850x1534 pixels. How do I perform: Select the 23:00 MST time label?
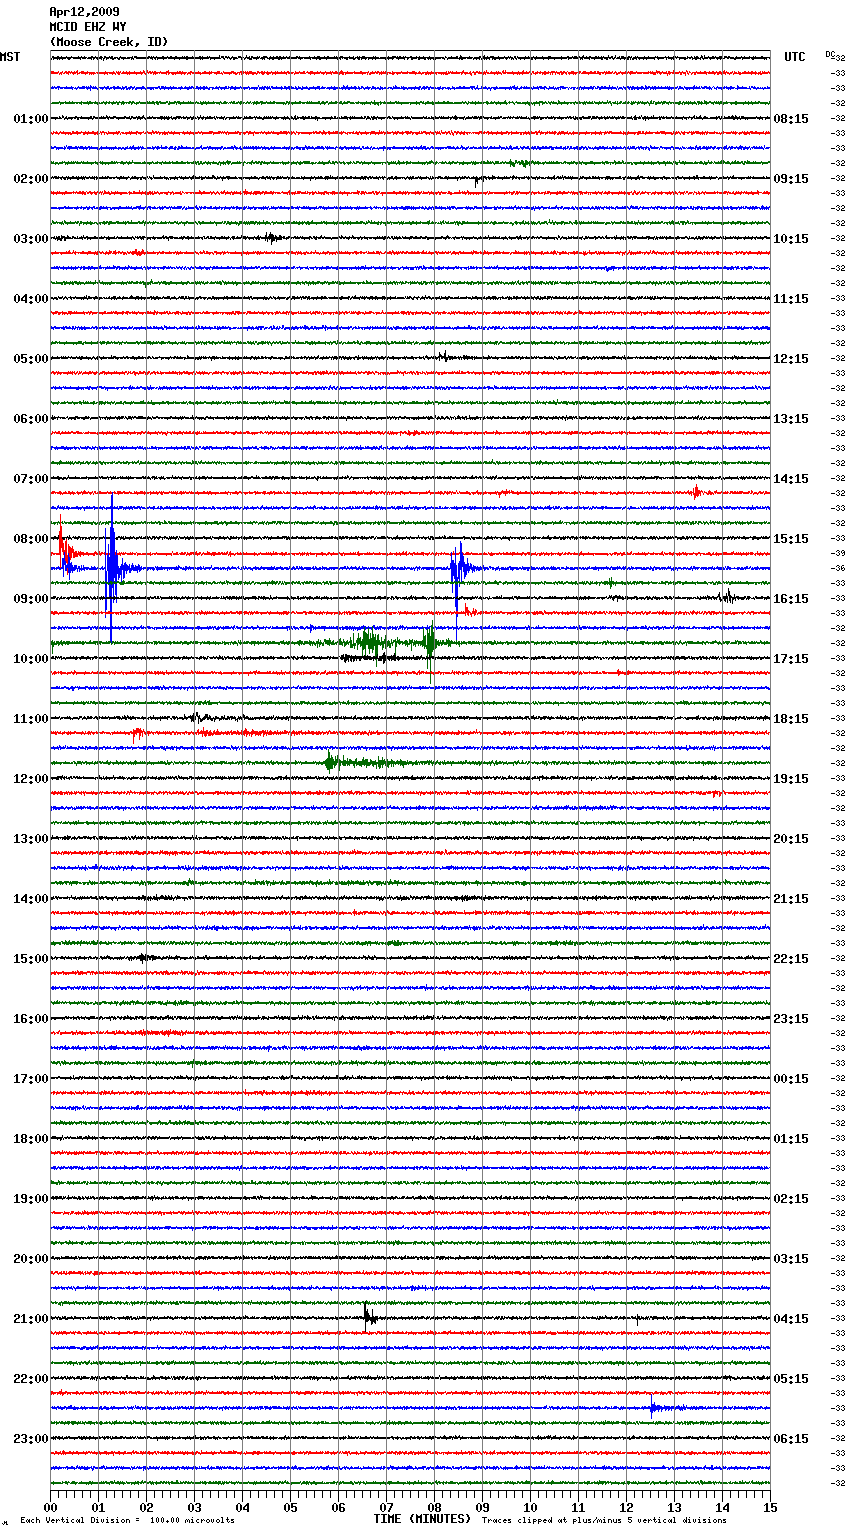tap(30, 1439)
